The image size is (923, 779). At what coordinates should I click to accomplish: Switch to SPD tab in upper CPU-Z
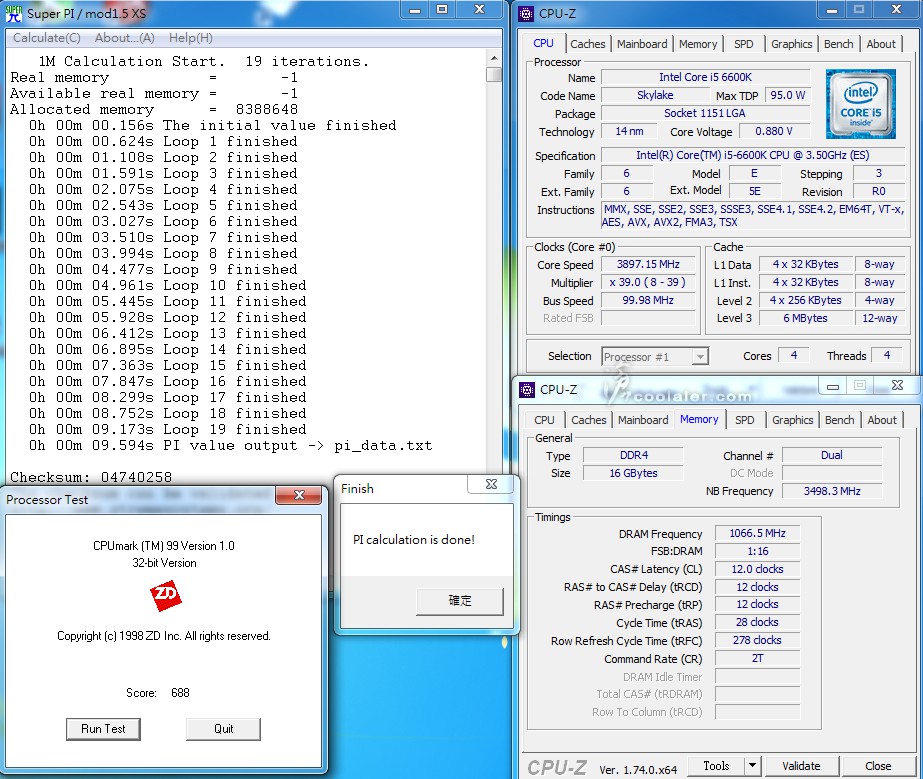[743, 44]
